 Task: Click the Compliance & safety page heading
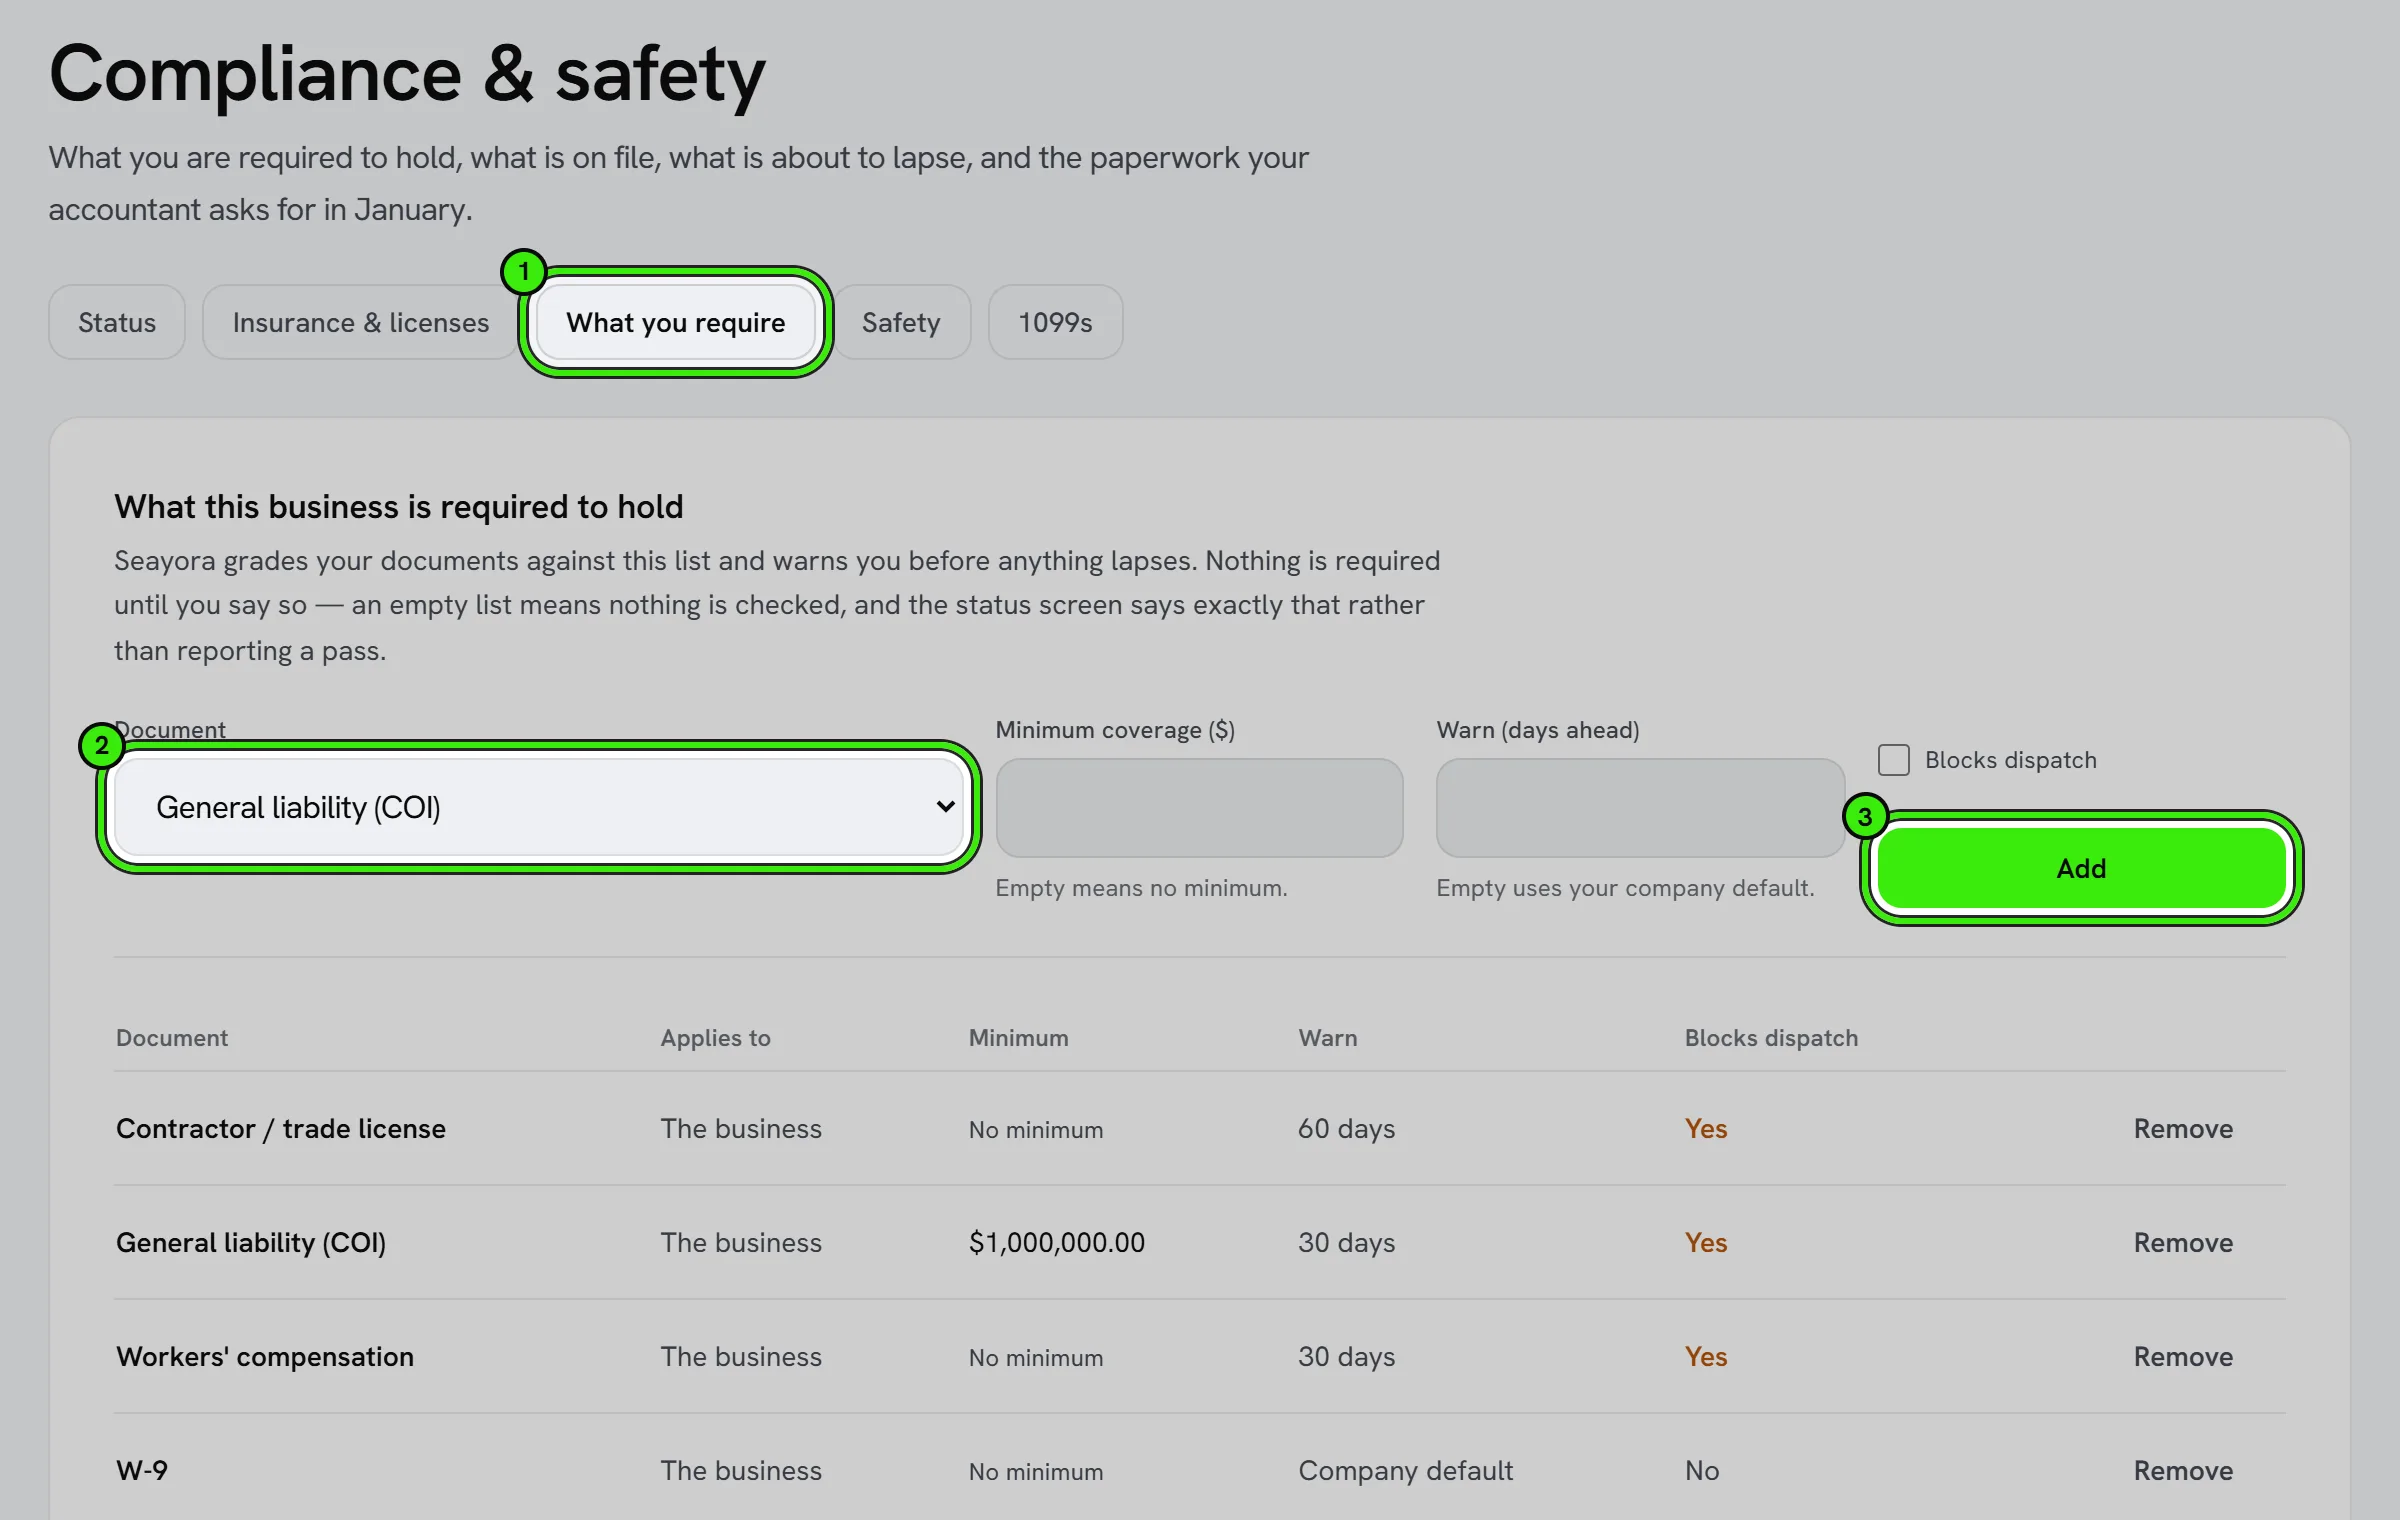[x=407, y=74]
